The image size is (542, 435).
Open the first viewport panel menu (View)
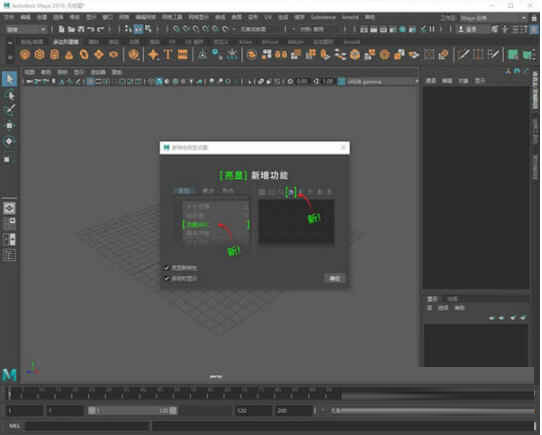[x=29, y=72]
